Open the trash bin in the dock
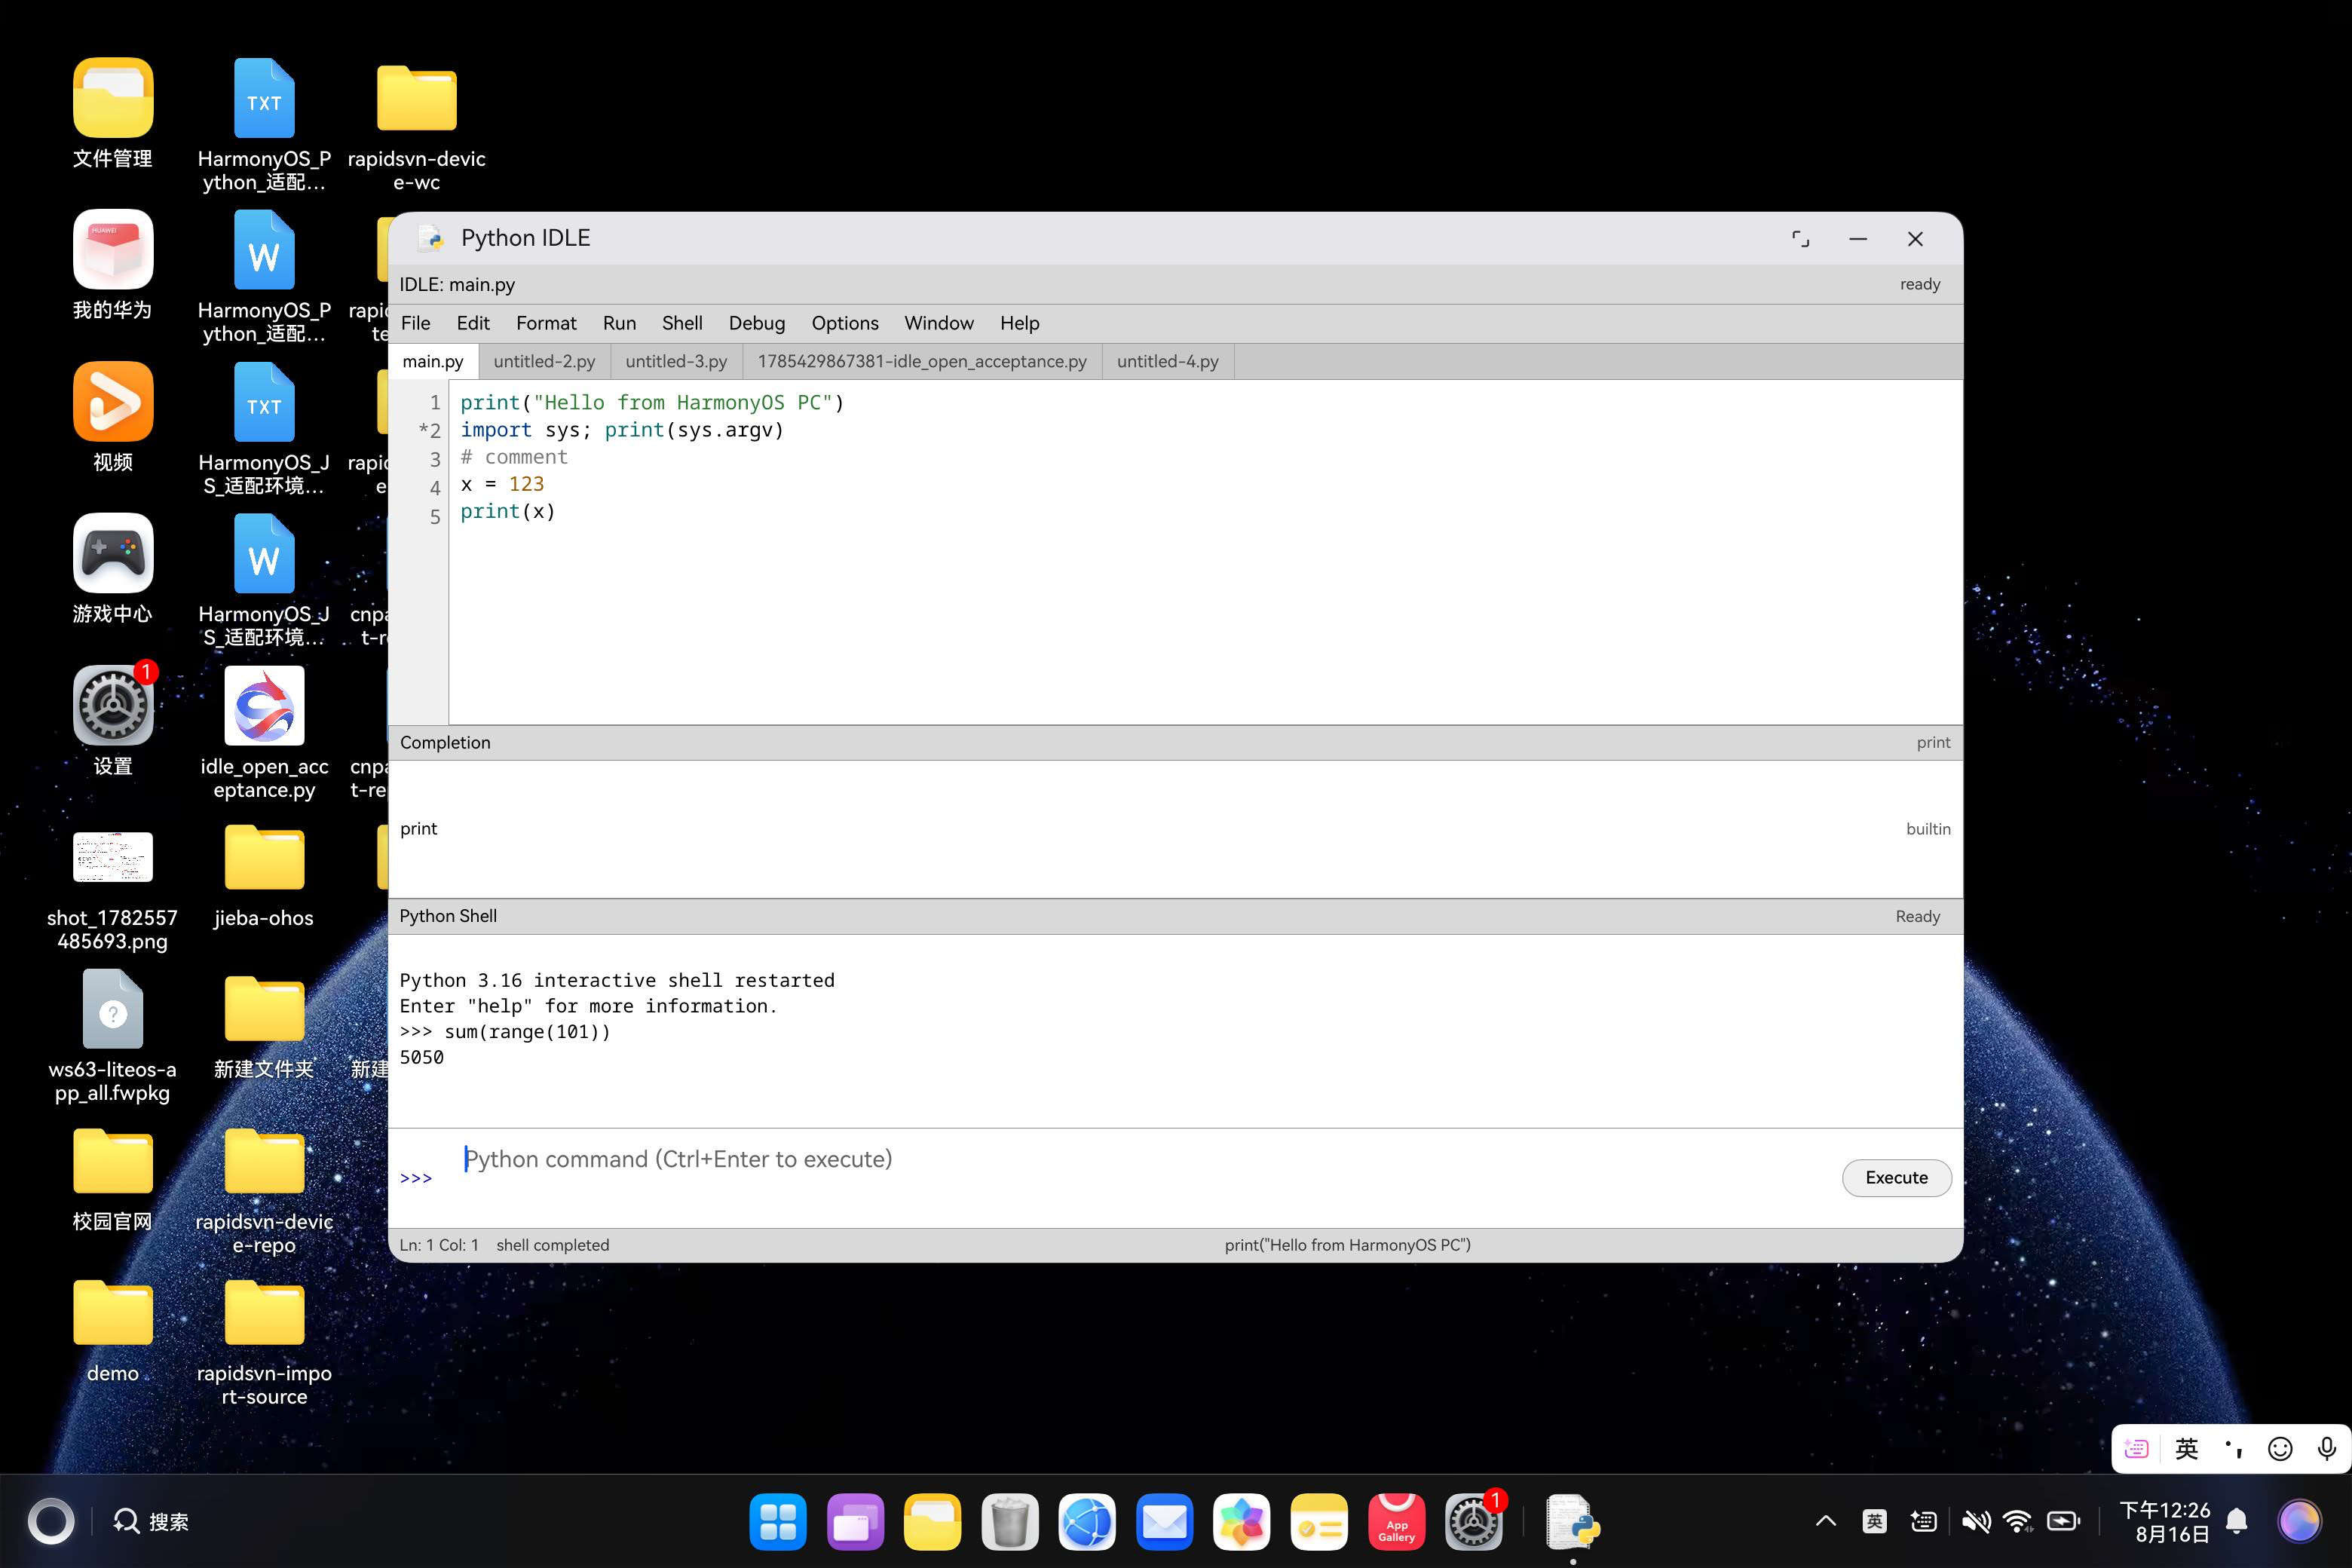The width and height of the screenshot is (2352, 1568). coord(1009,1522)
